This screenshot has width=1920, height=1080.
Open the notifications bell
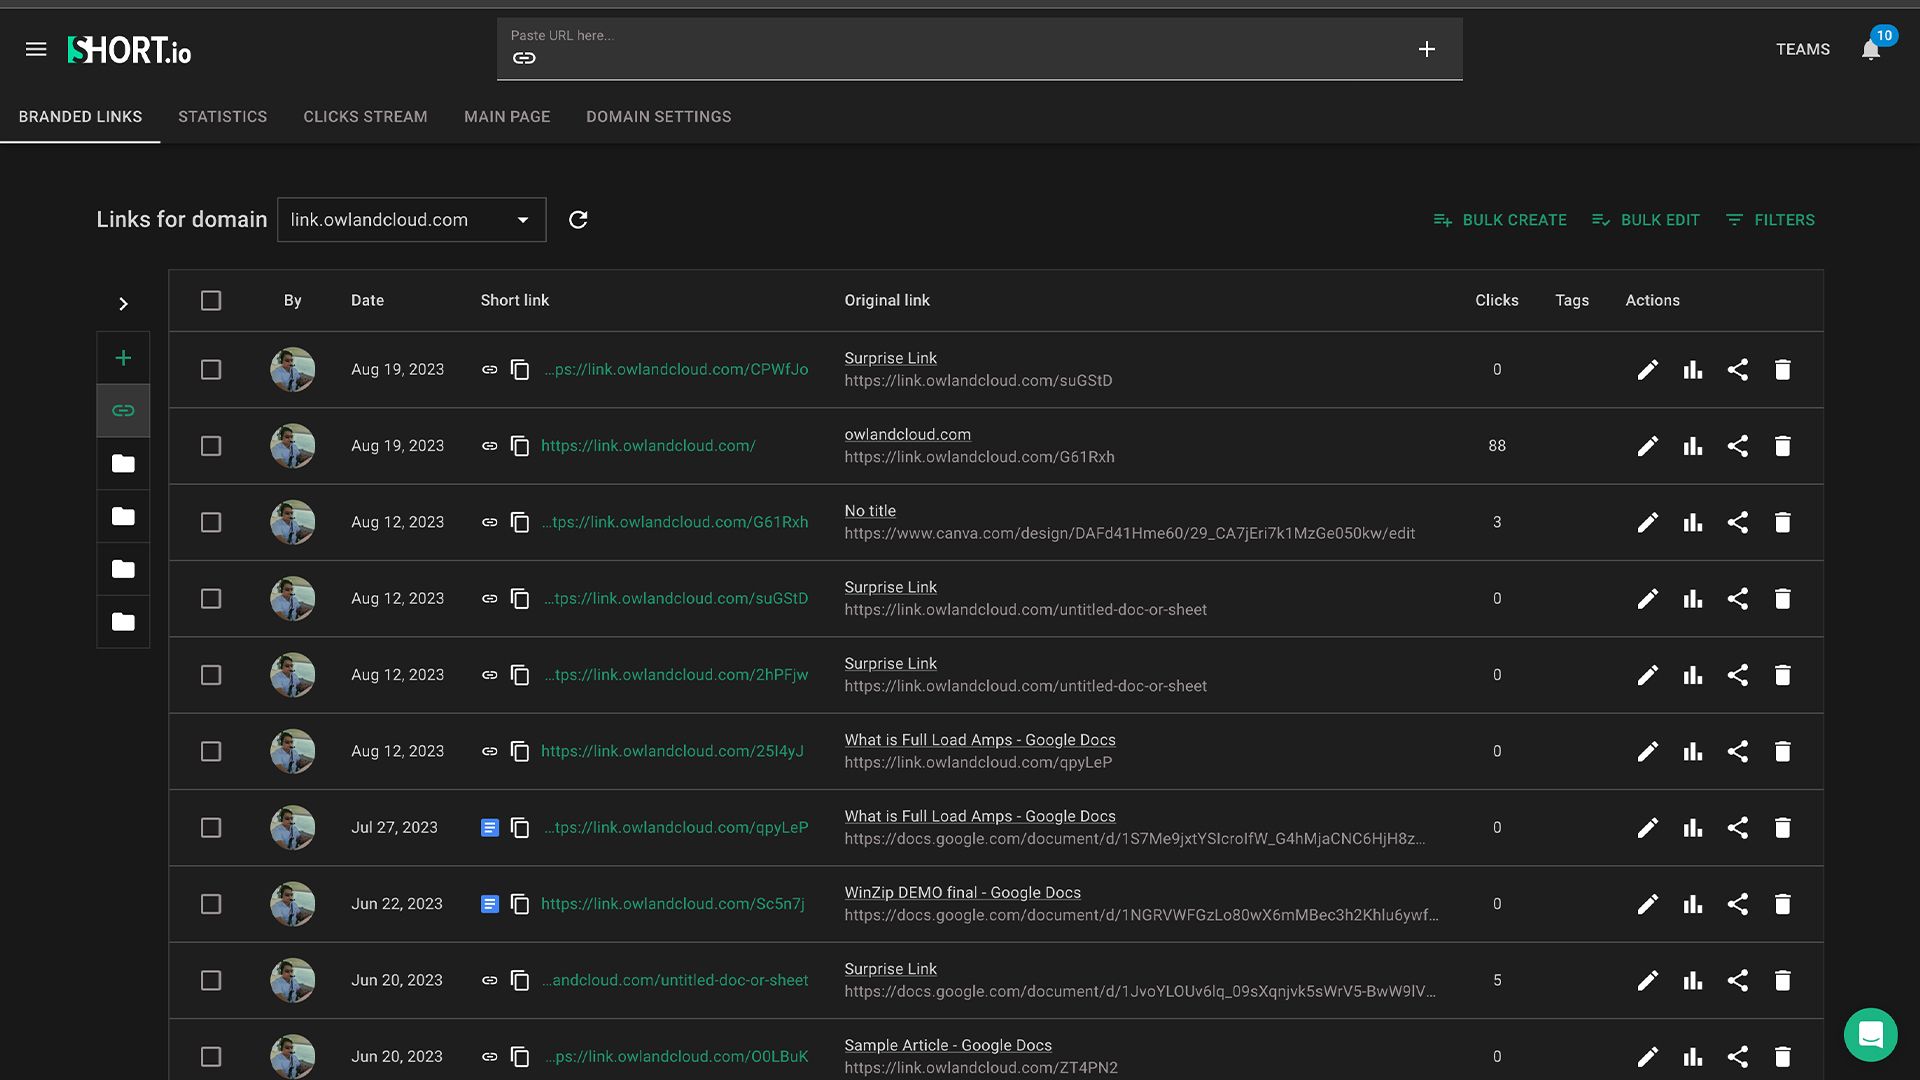pyautogui.click(x=1870, y=50)
